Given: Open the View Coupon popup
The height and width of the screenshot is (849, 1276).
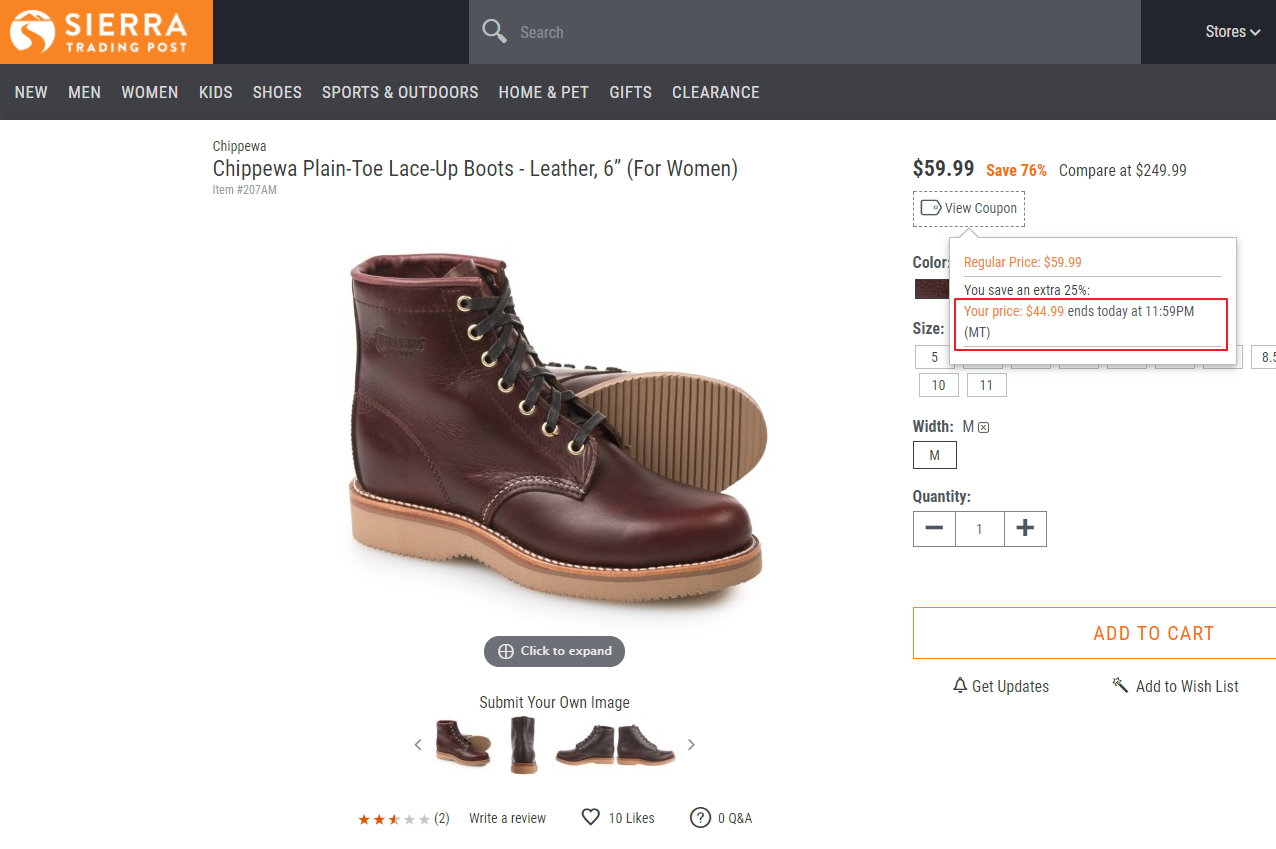Looking at the screenshot, I should [969, 208].
